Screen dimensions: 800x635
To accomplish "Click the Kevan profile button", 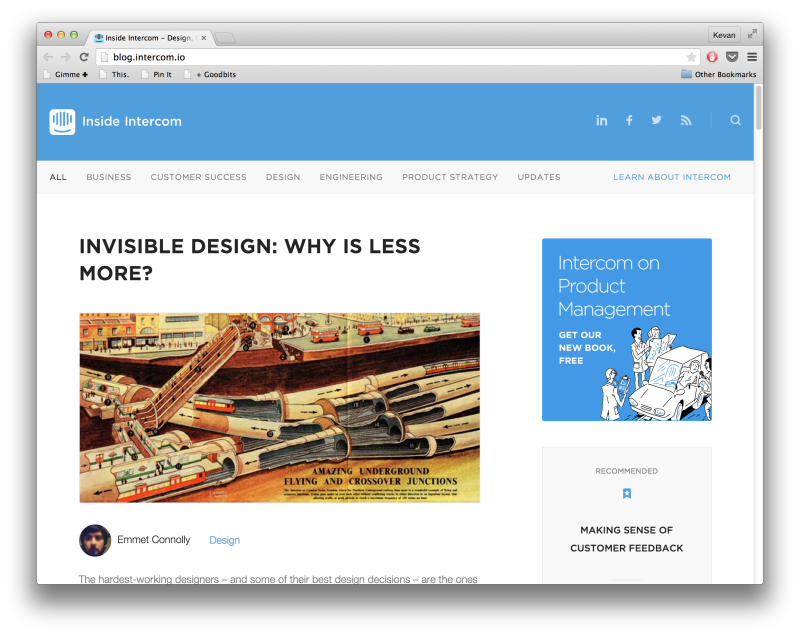I will [x=724, y=35].
